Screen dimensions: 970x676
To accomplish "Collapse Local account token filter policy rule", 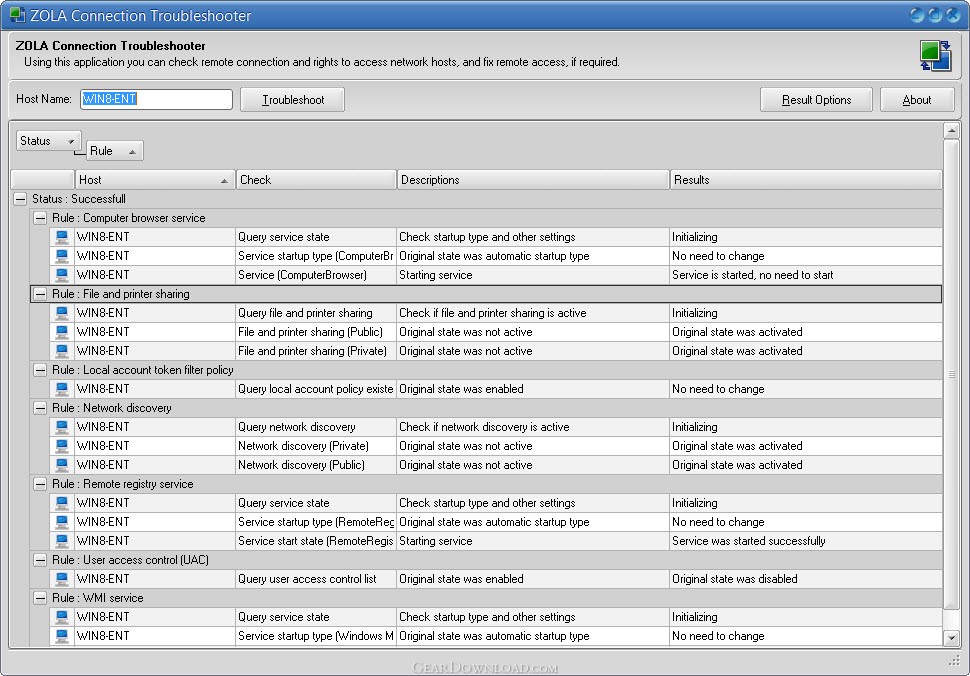I will click(40, 370).
